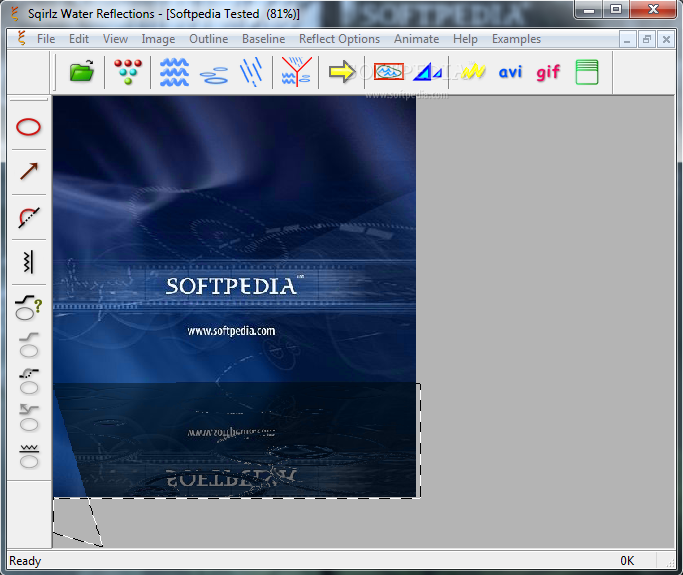Click the grayed reverse arrow ellipse tool
Viewport: 683px width, 575px height.
(29, 418)
